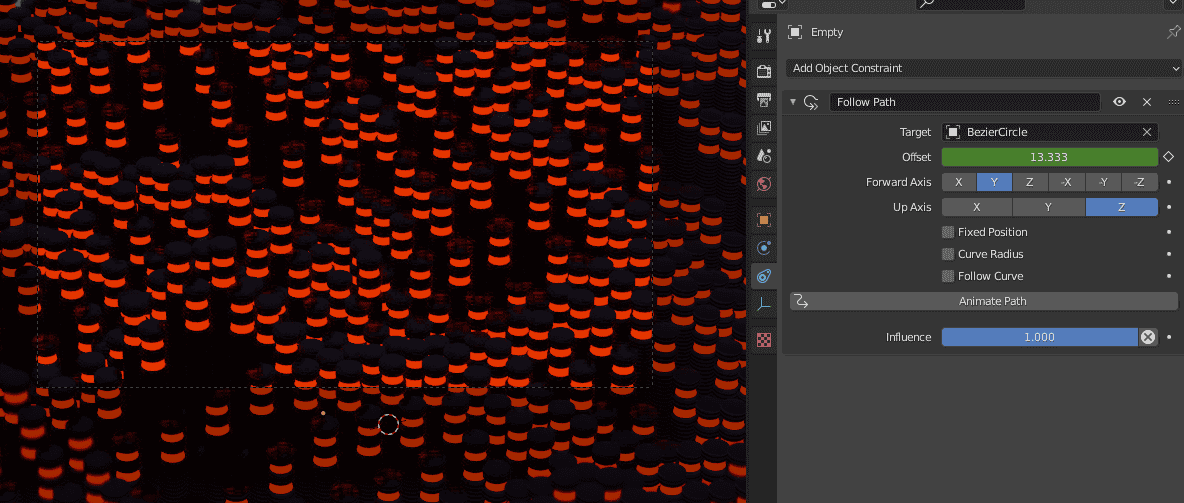This screenshot has height=503, width=1184.
Task: Enable the Curve Radius checkbox
Action: (x=948, y=254)
